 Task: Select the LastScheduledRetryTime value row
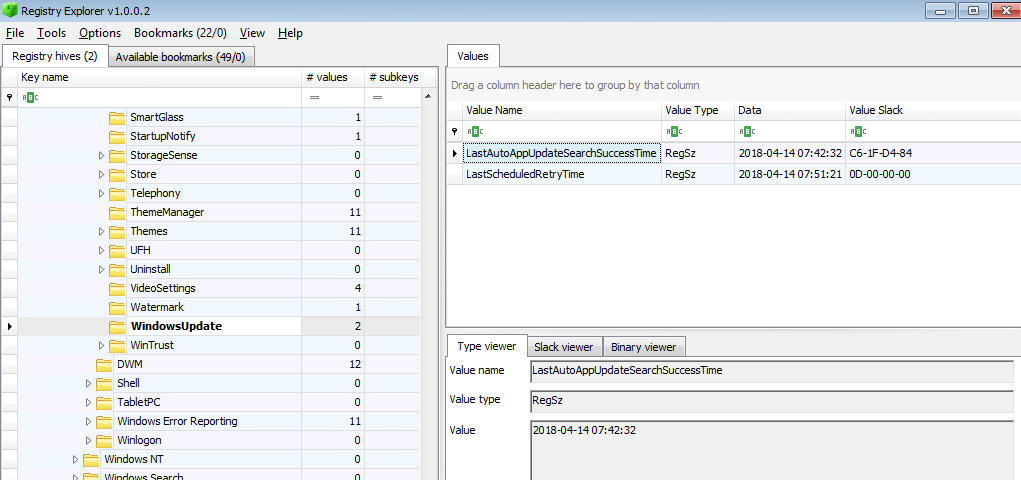tap(734, 175)
